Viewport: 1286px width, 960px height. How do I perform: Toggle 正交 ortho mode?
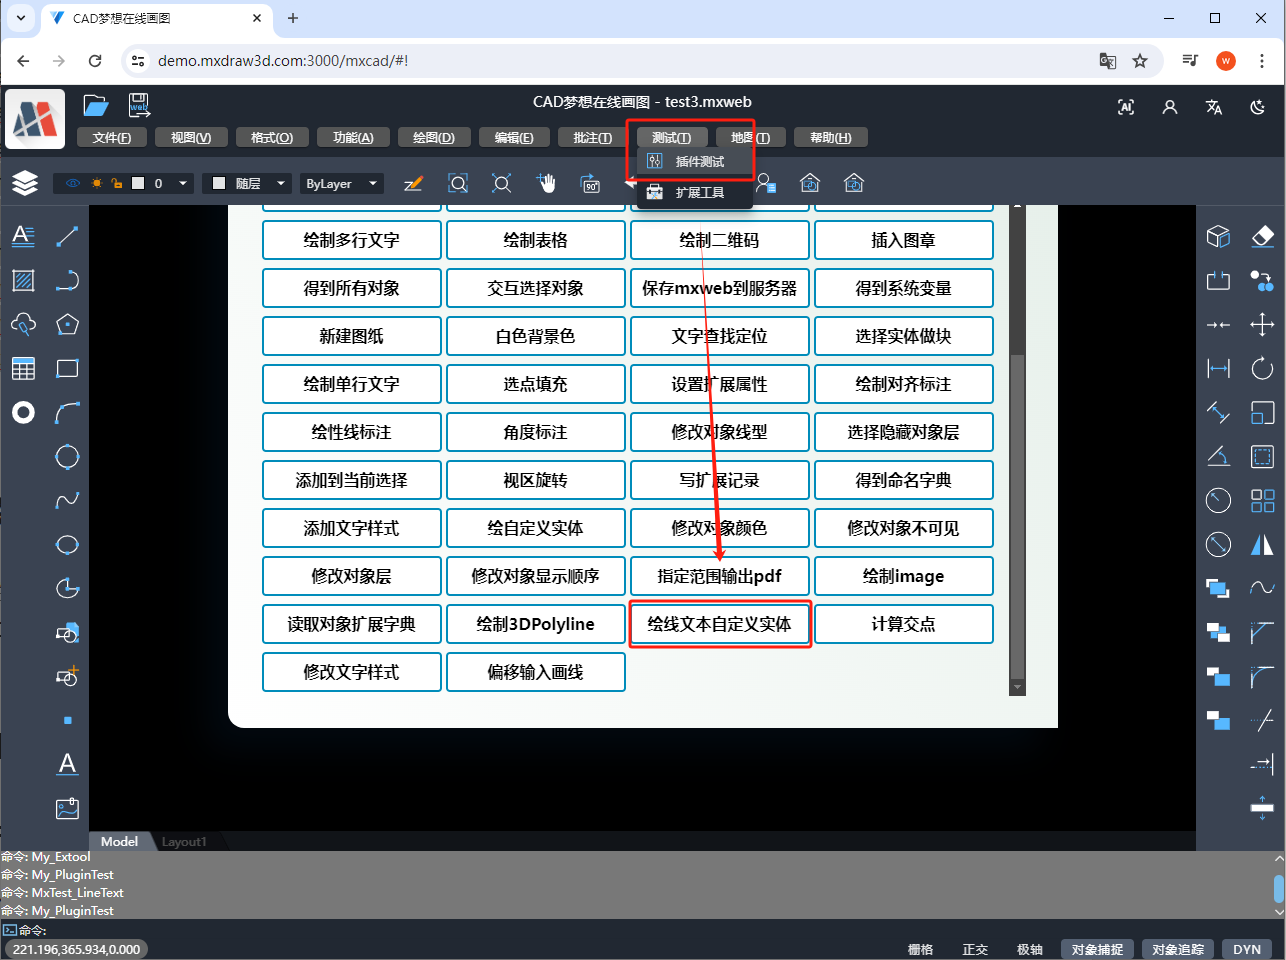pyautogui.click(x=975, y=949)
